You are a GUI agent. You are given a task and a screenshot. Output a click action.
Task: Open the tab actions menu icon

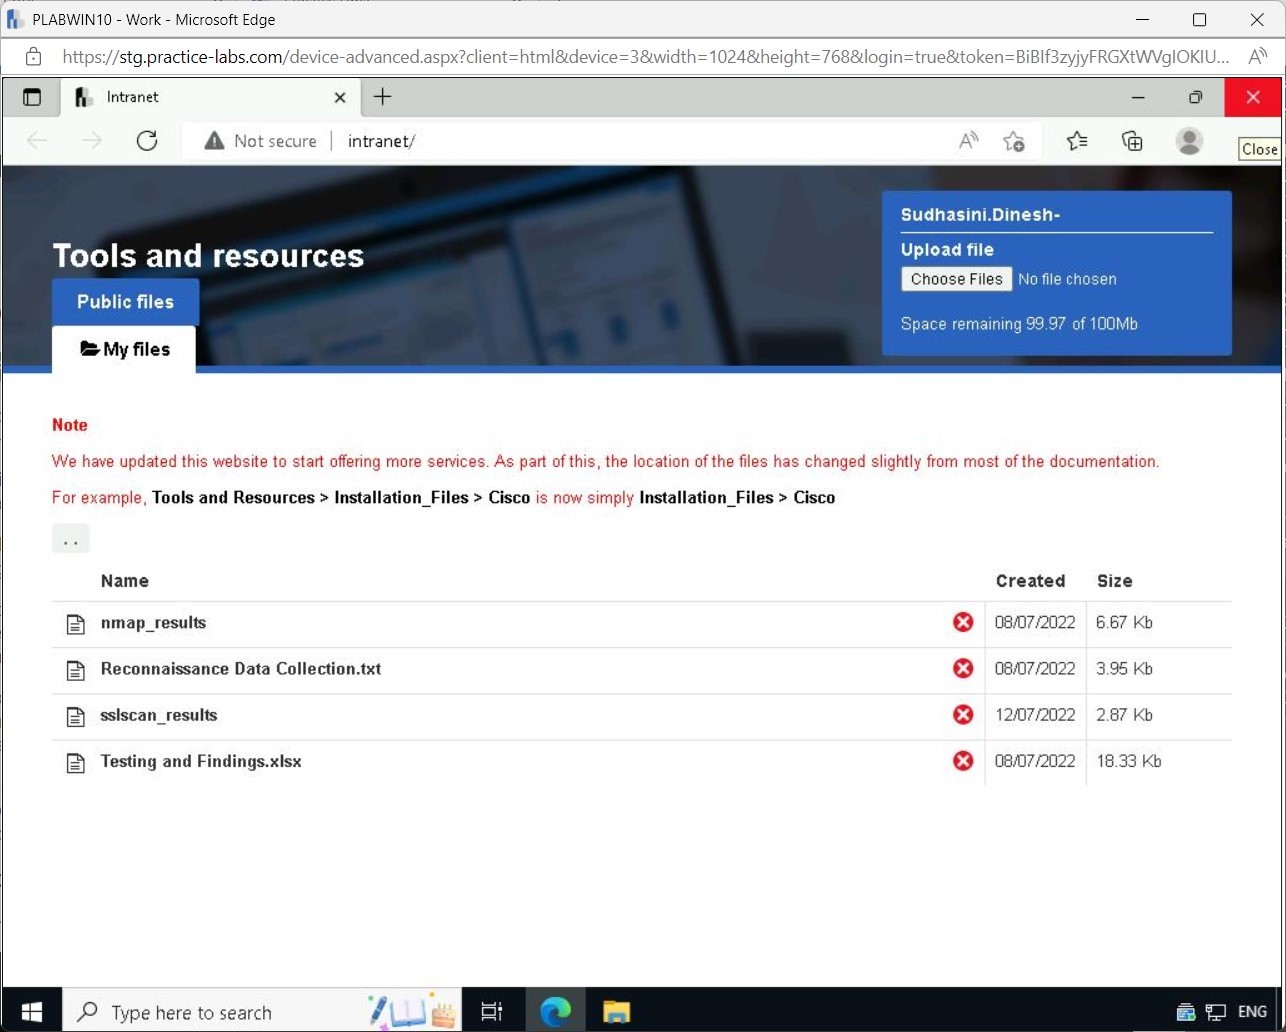(32, 97)
